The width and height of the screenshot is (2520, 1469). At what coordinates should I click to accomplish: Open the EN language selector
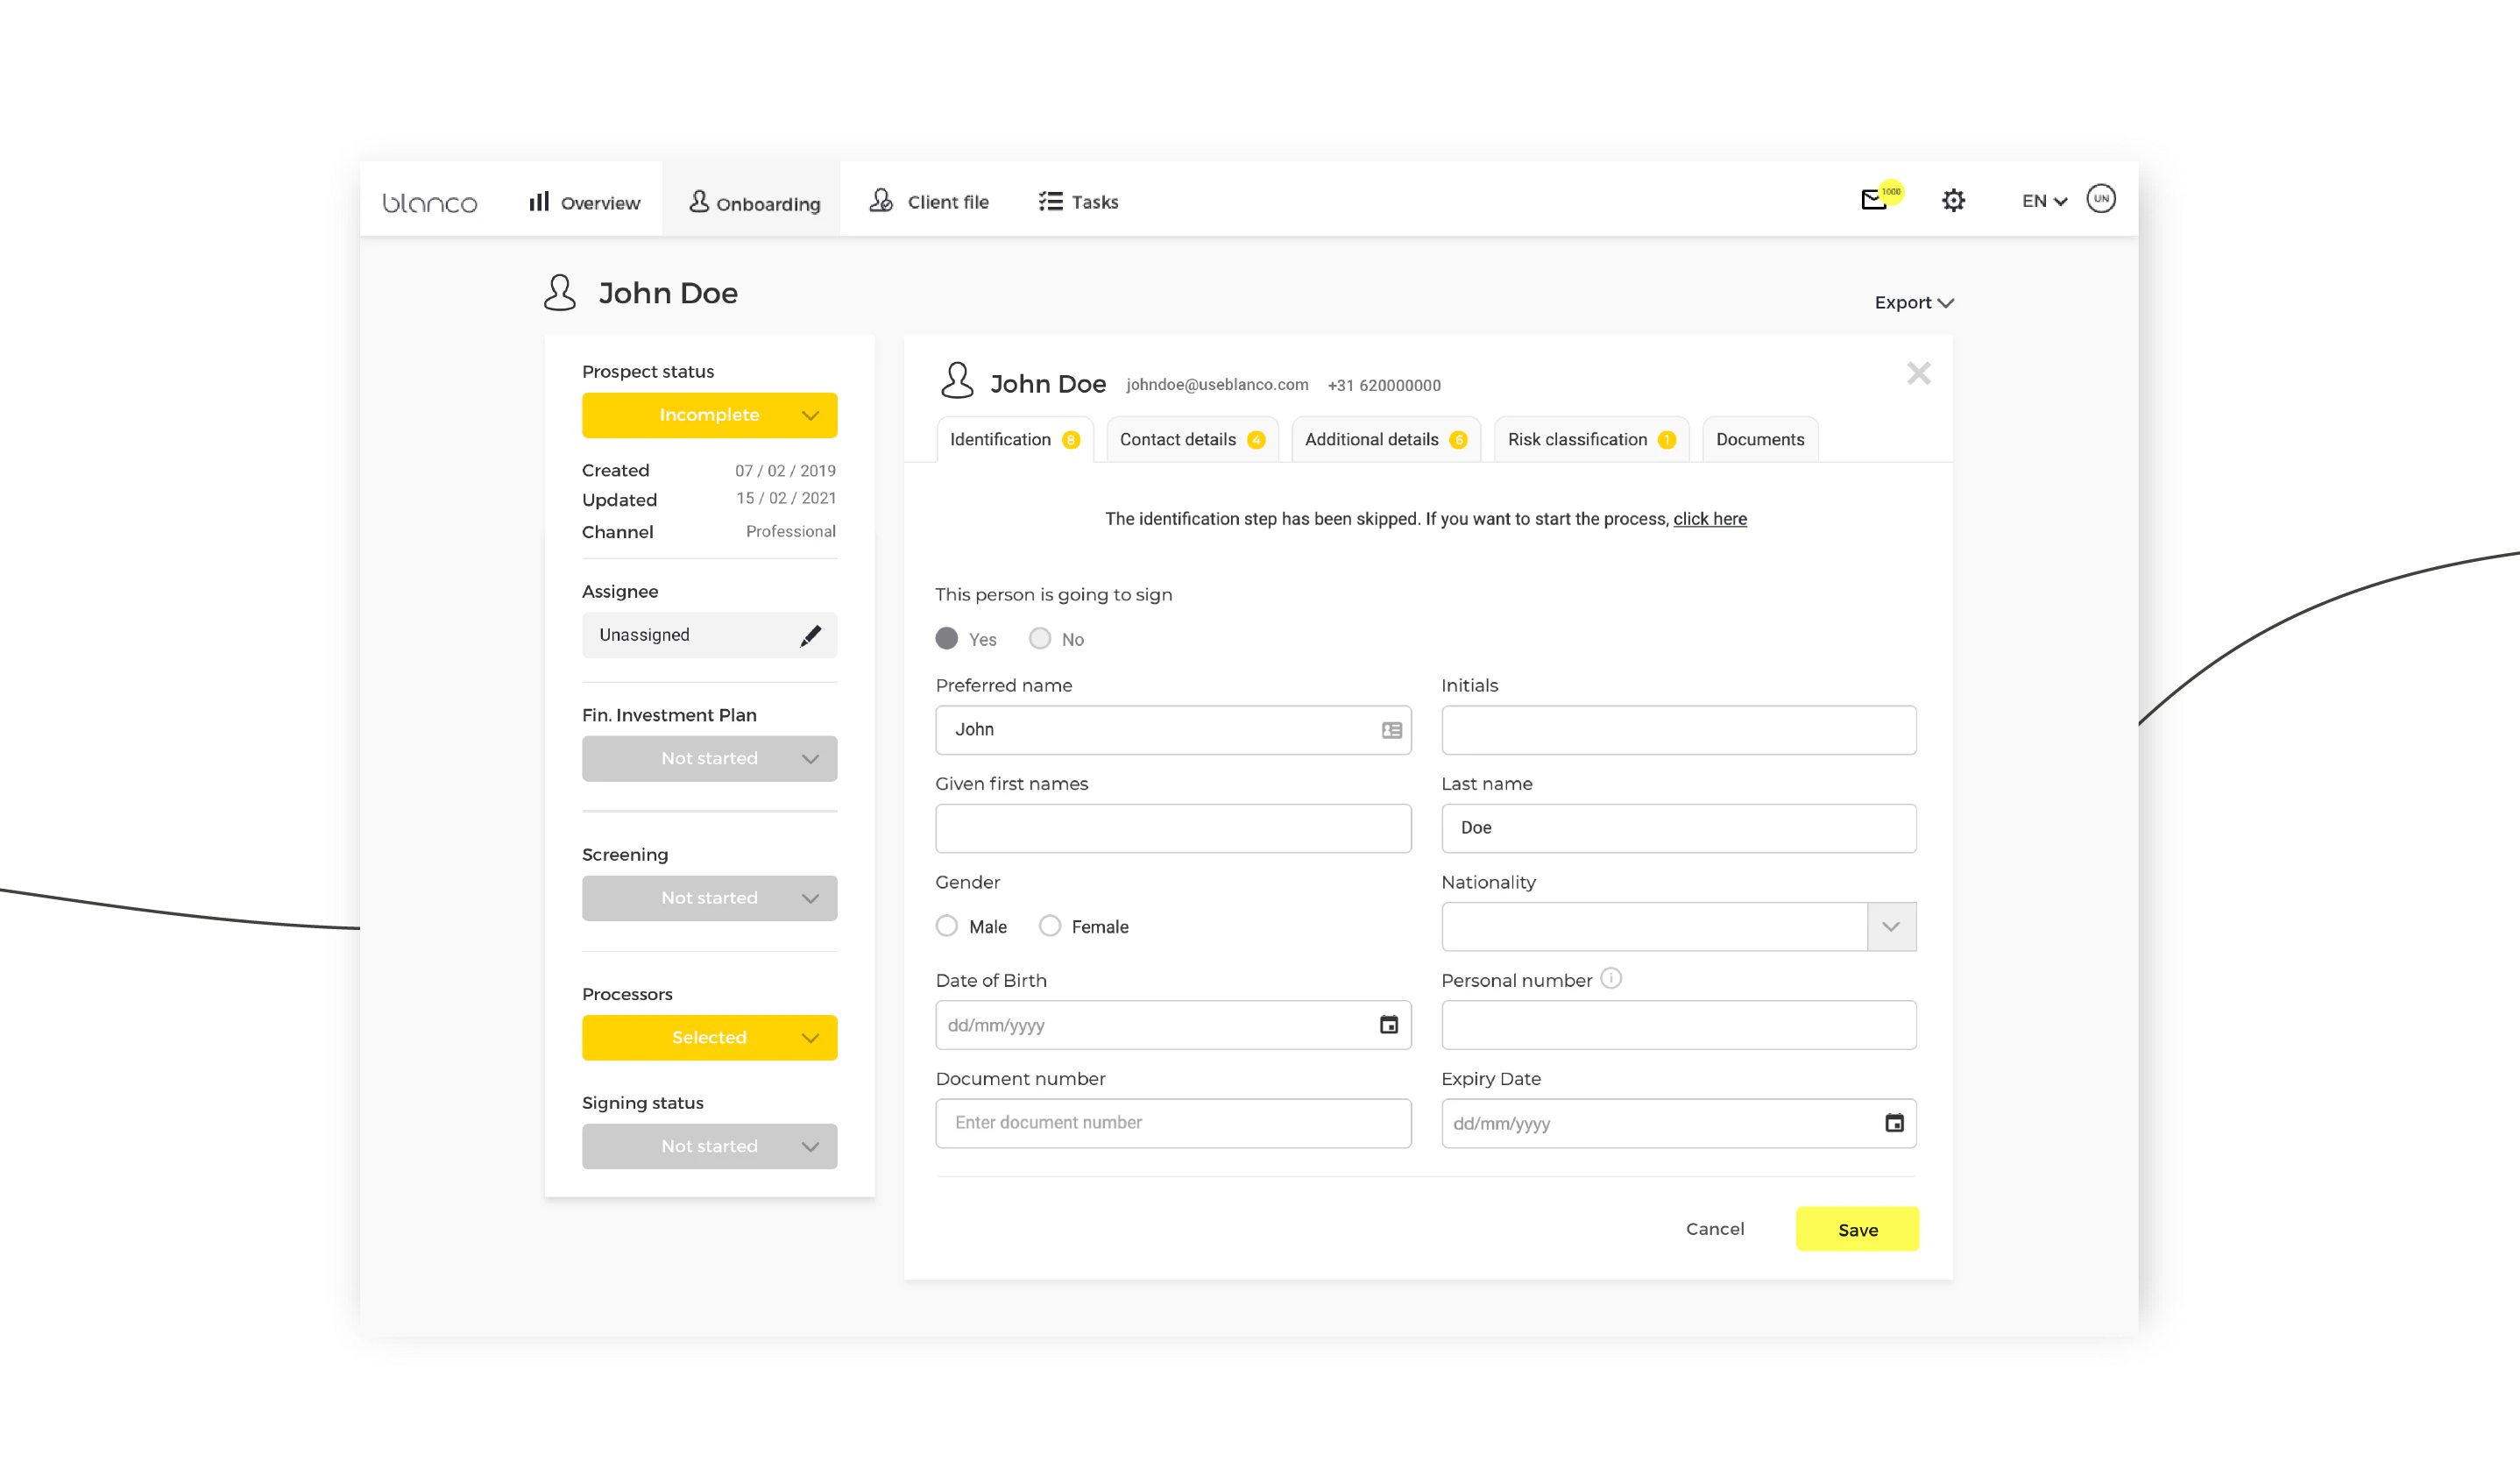[2044, 201]
